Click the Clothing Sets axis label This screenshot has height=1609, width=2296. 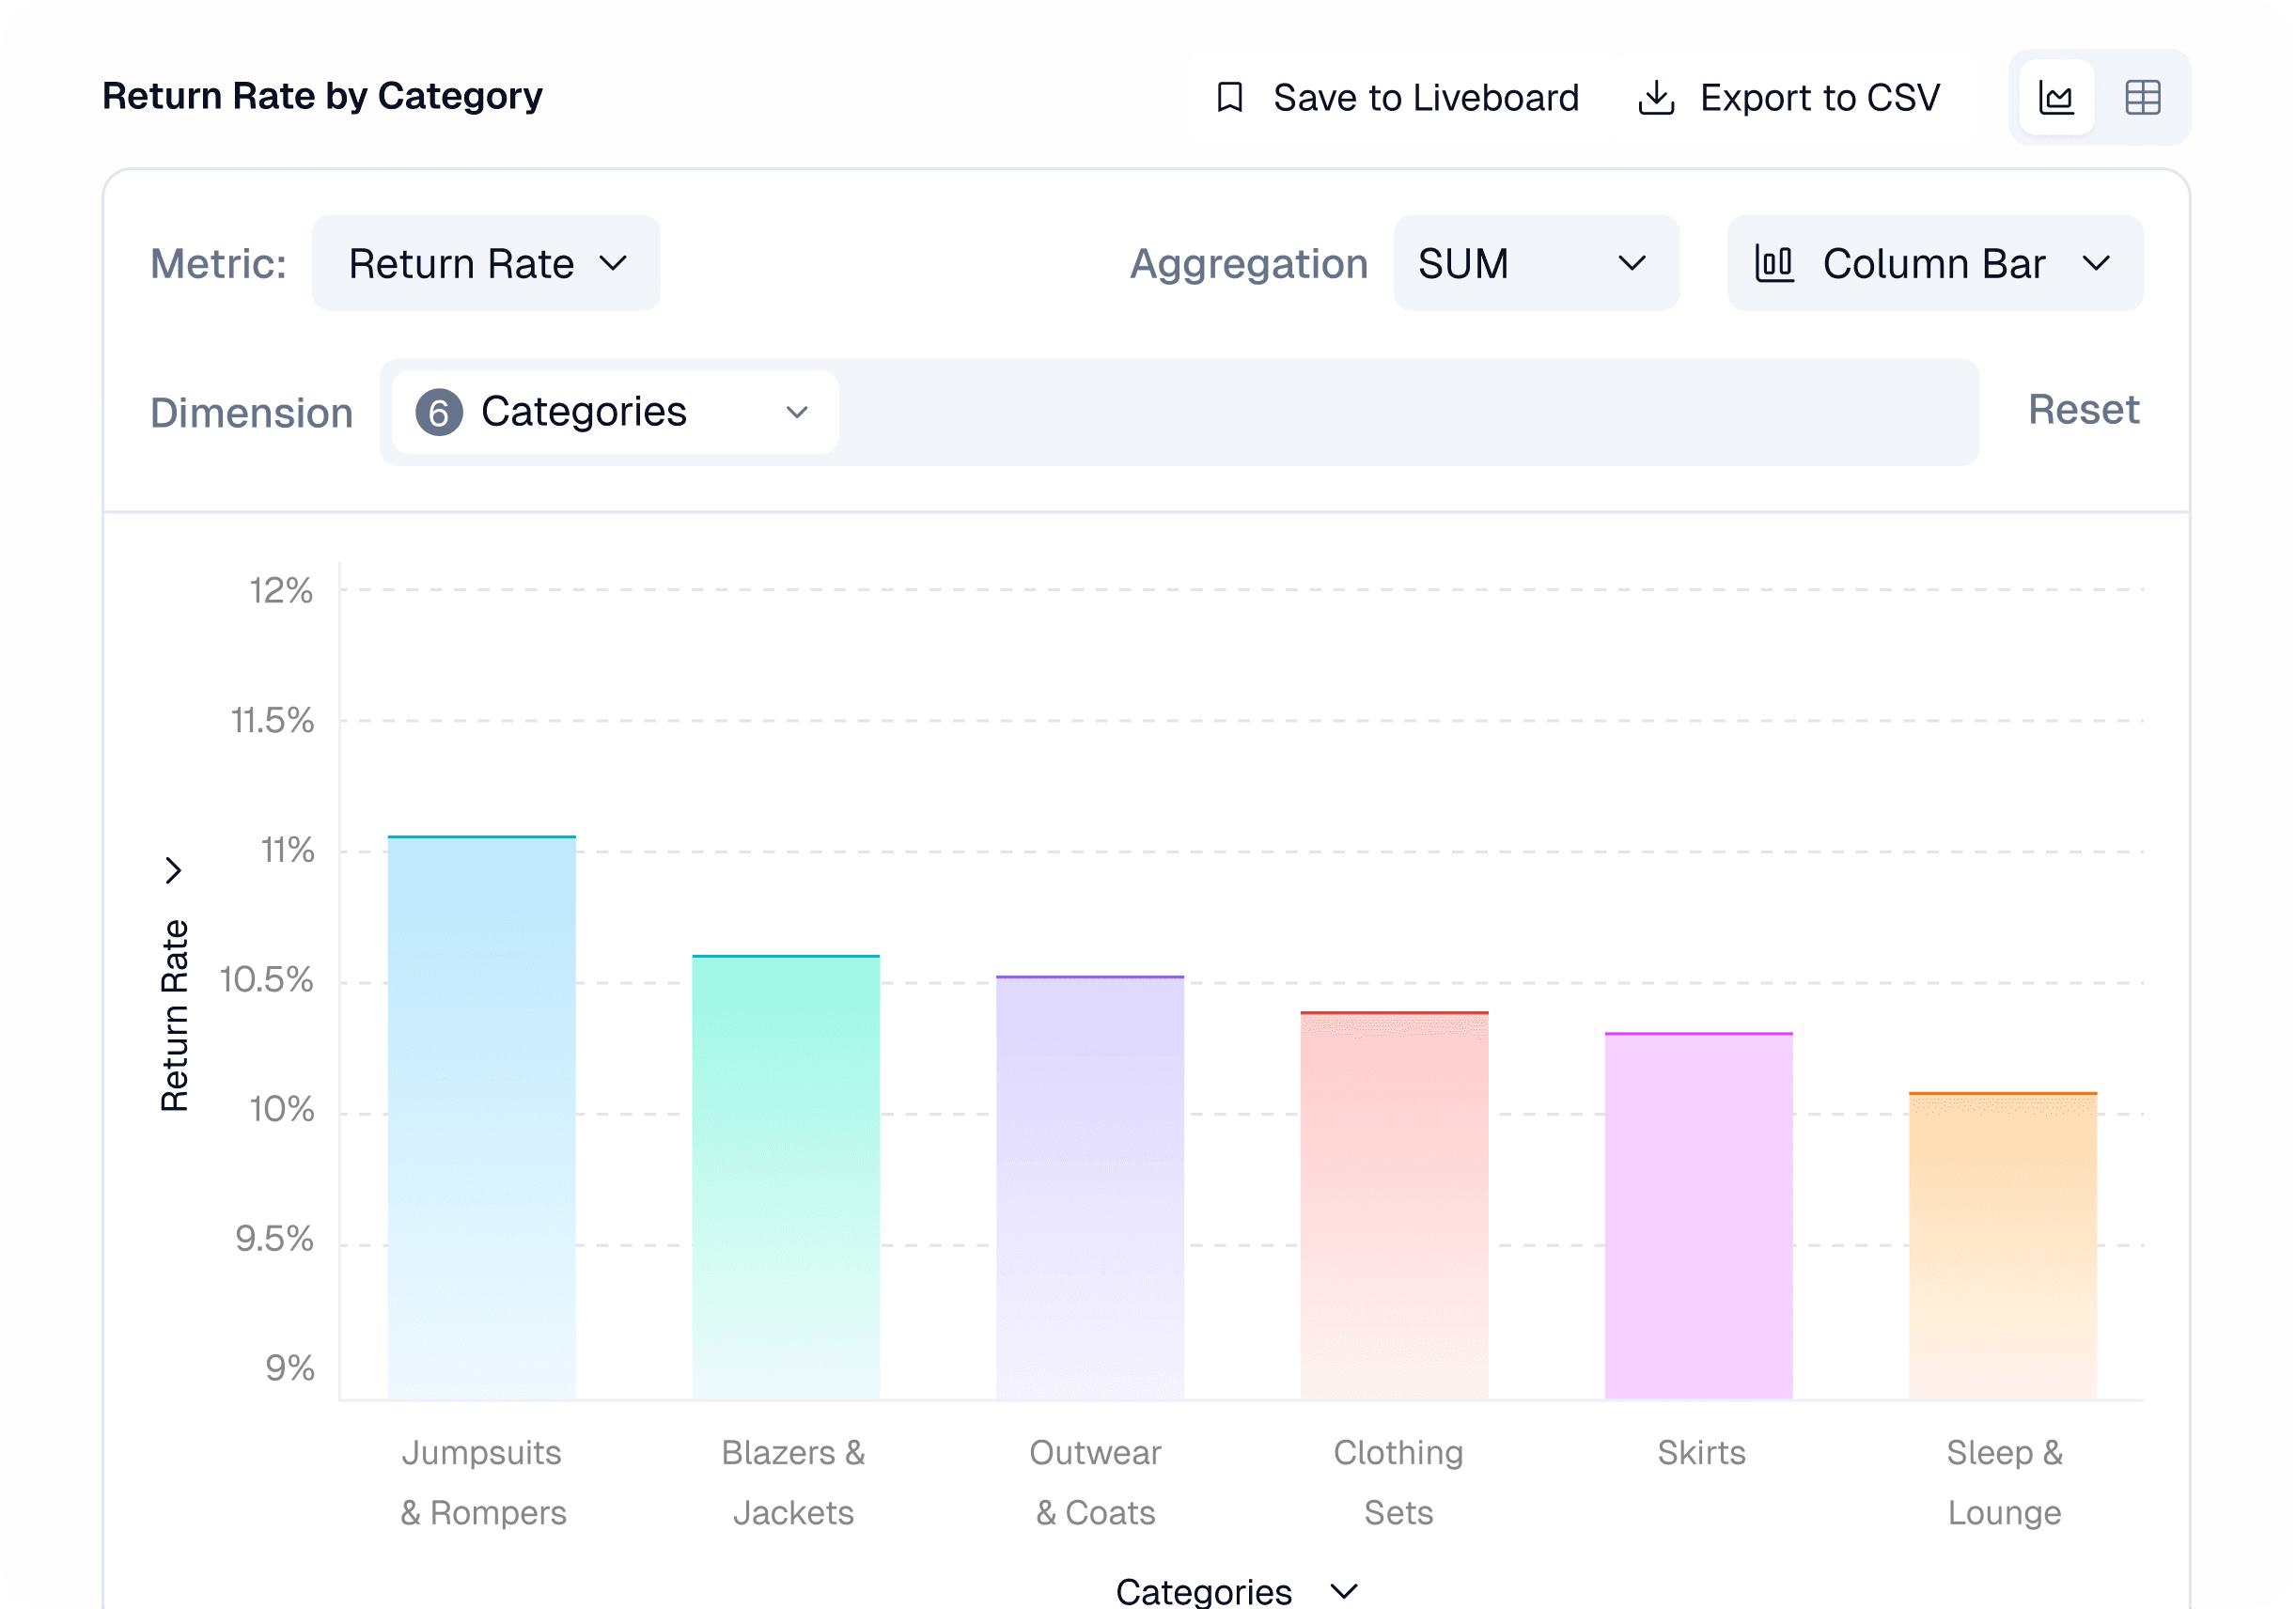1398,1482
